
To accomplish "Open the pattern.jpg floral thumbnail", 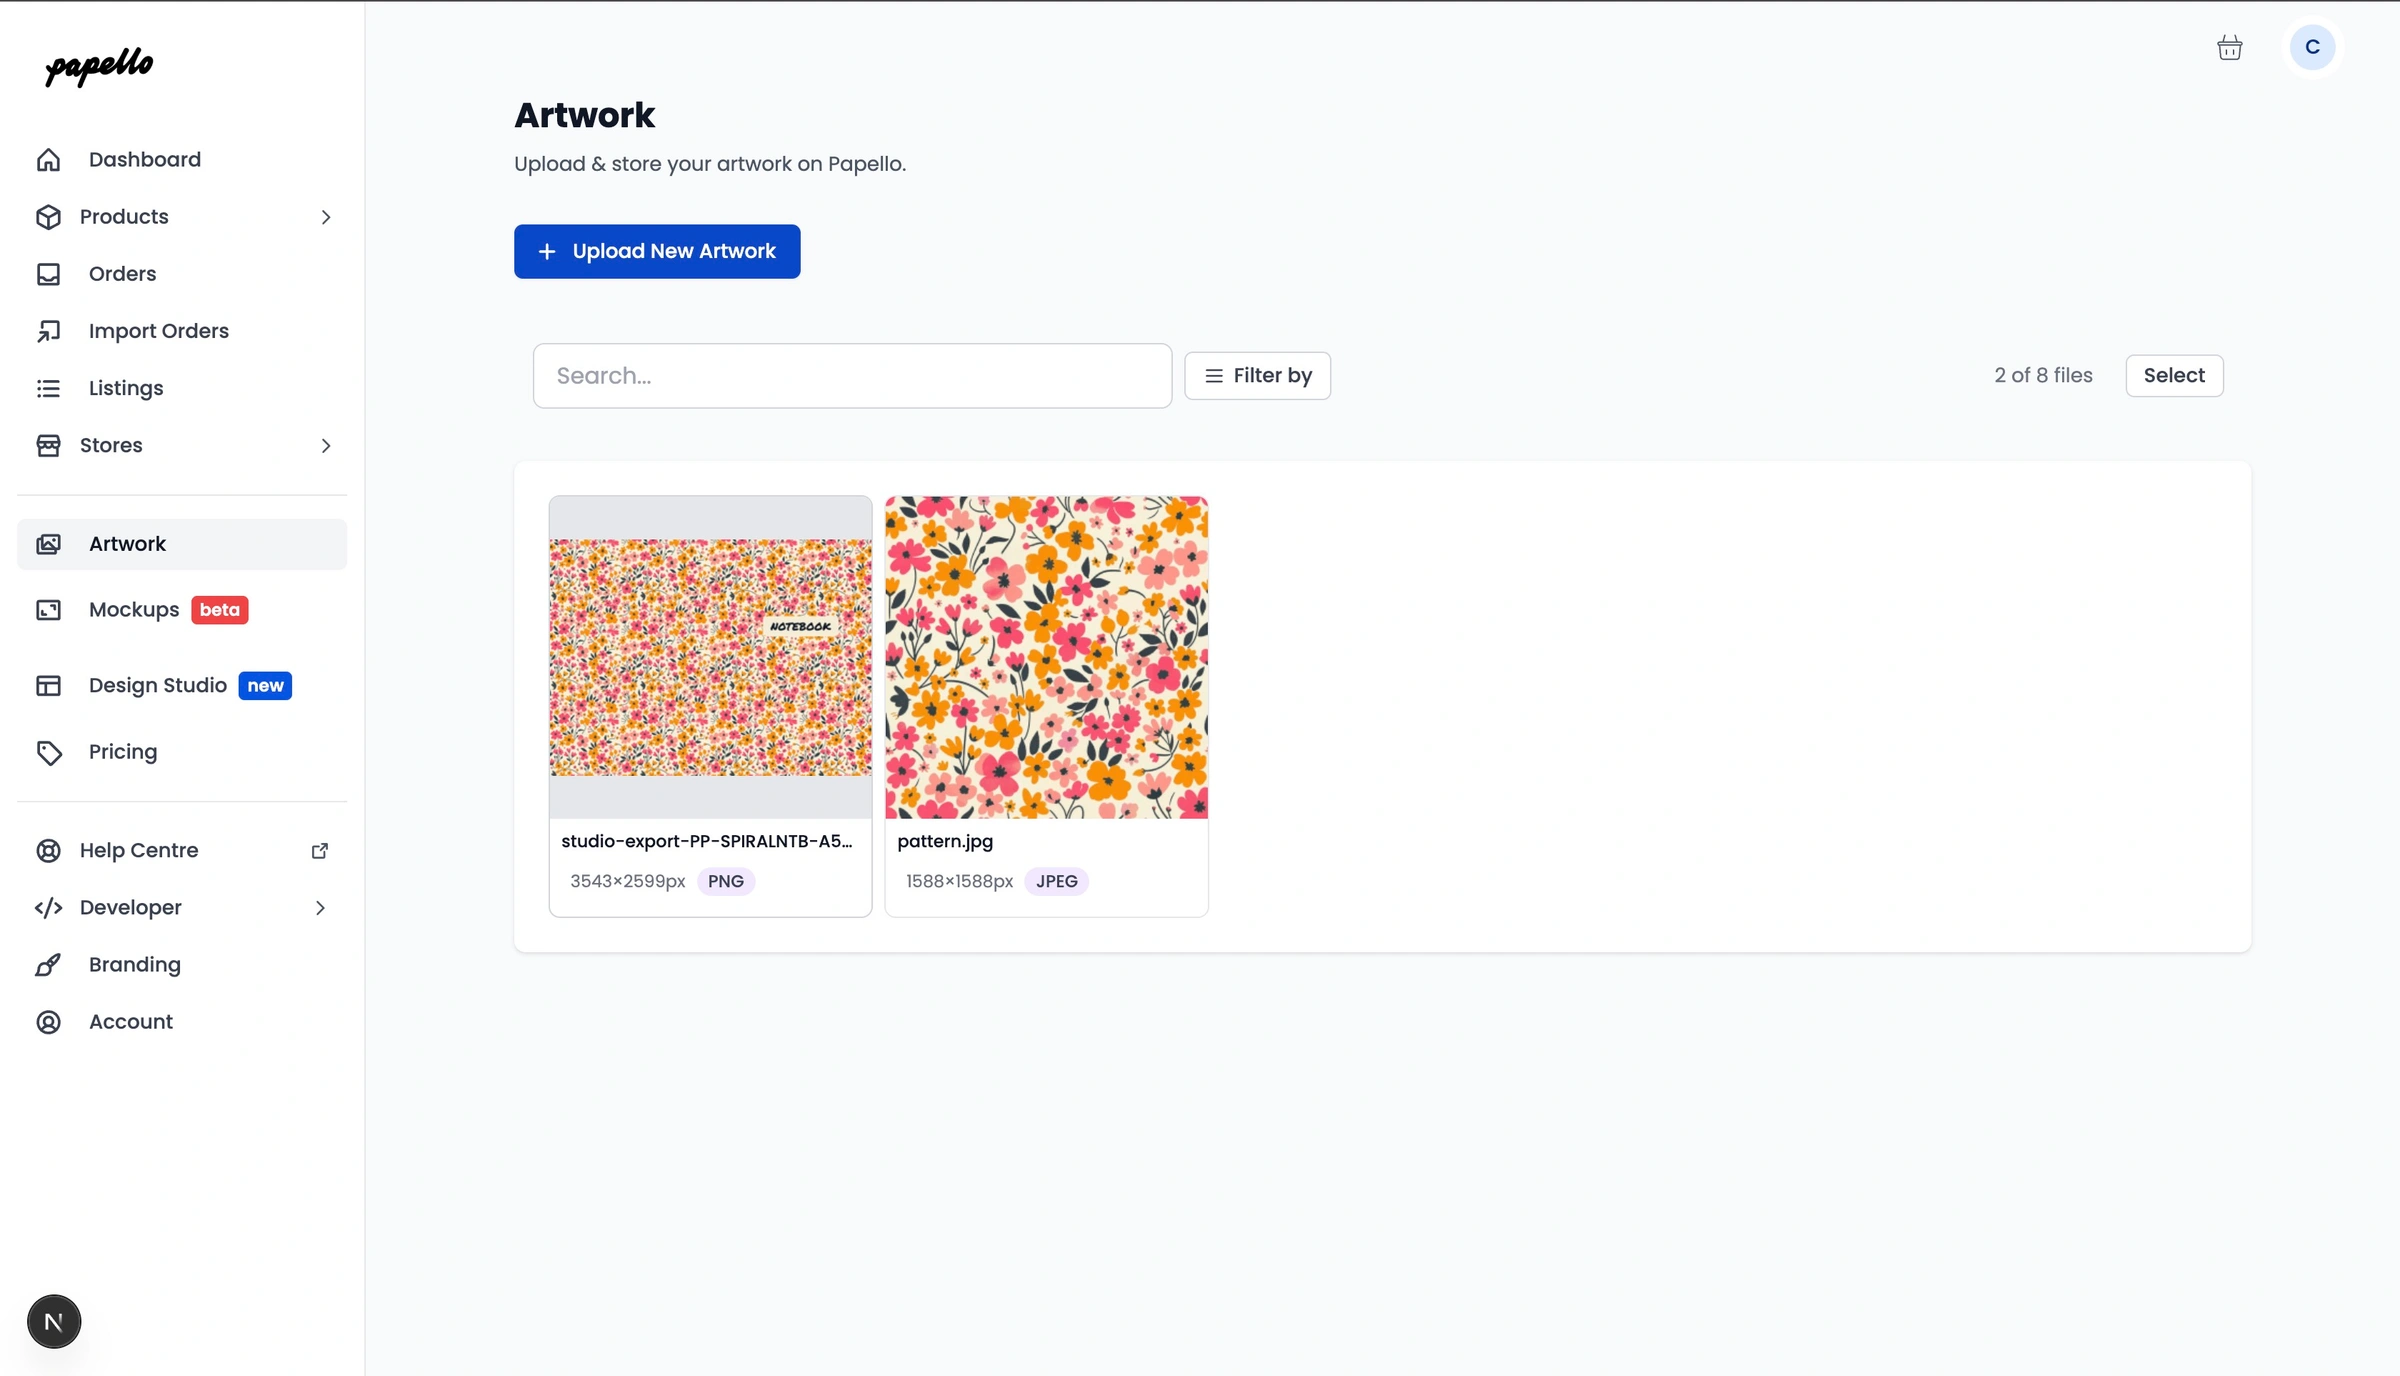I will [1046, 658].
